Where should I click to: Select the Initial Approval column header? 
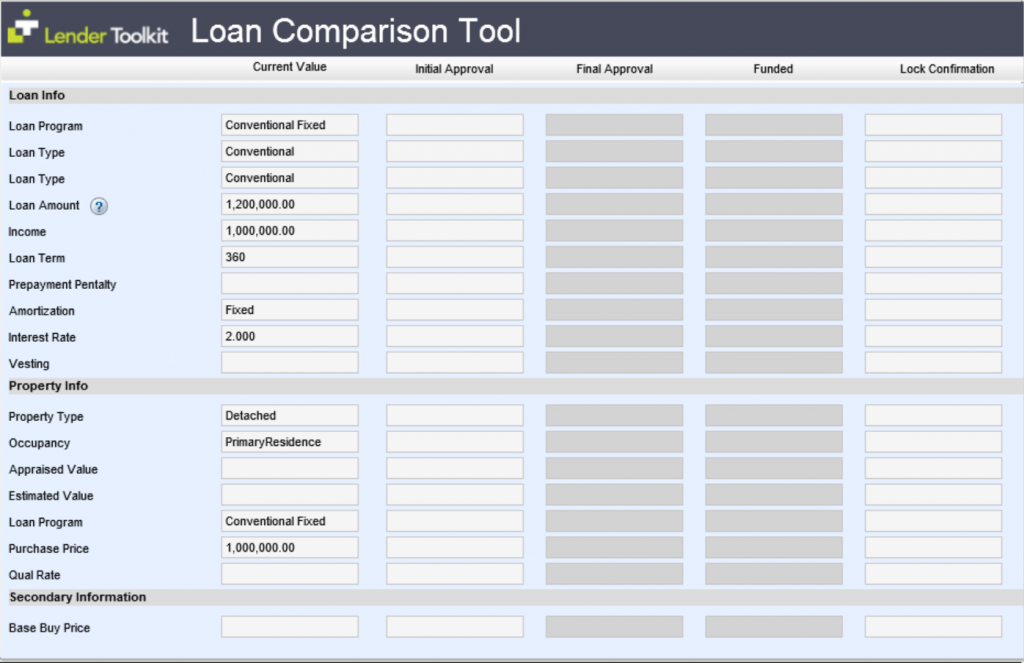coord(454,69)
